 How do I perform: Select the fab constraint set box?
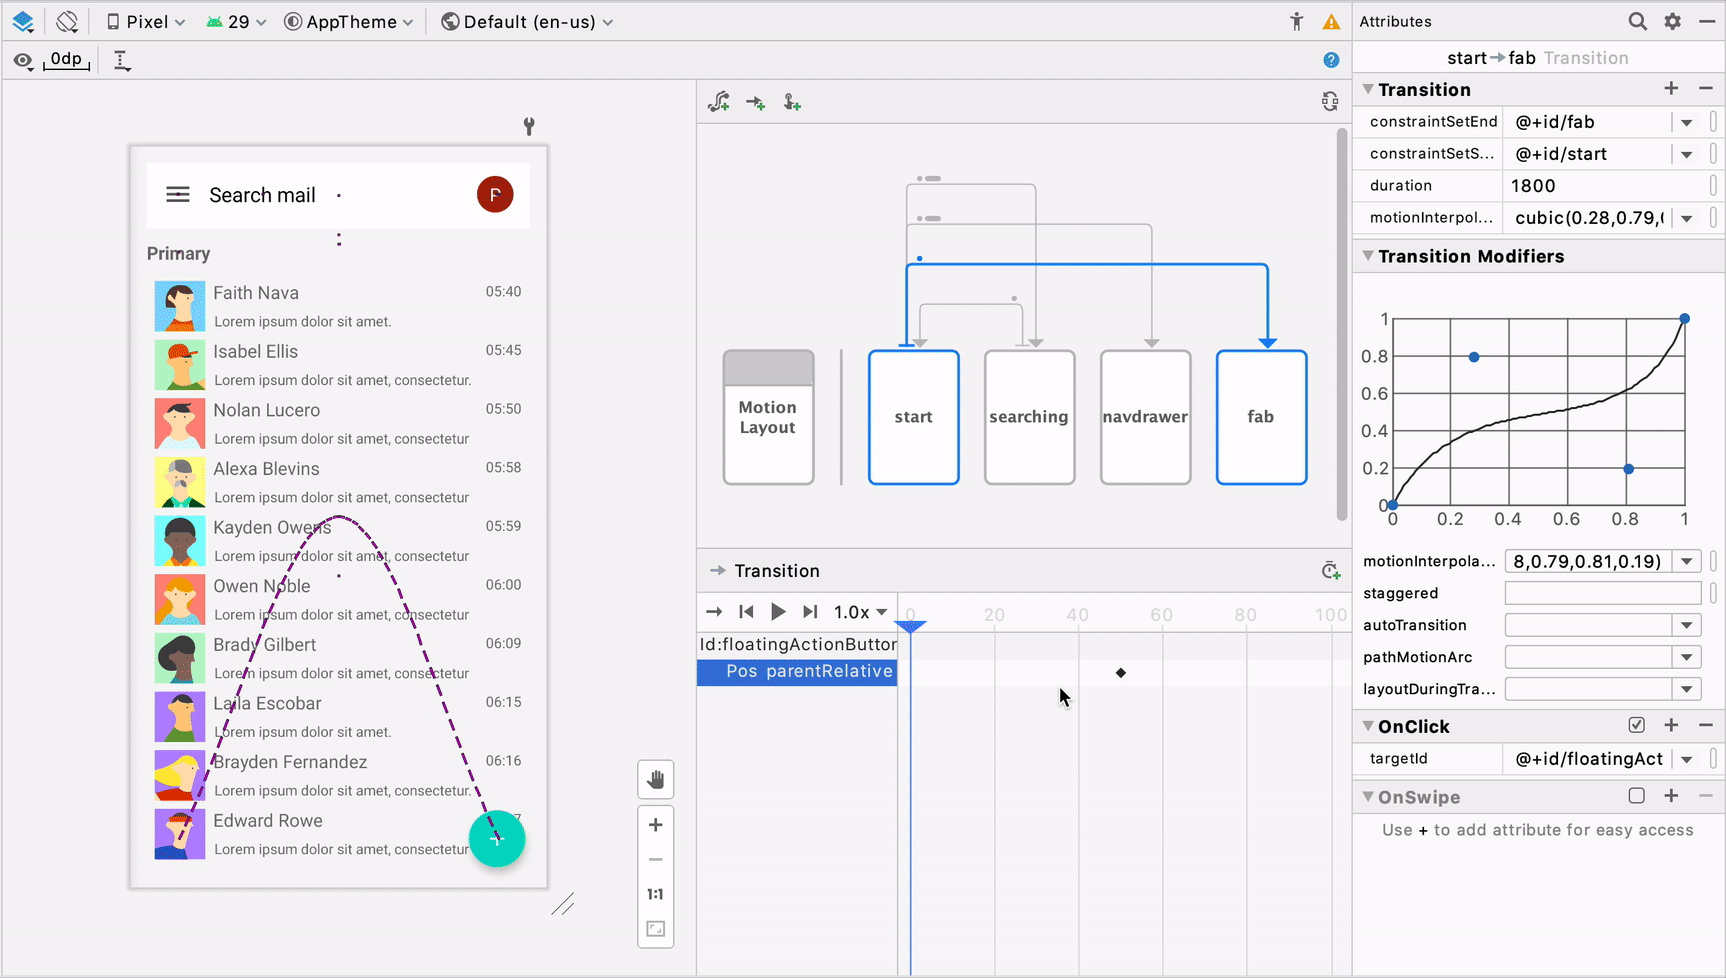tap(1261, 417)
